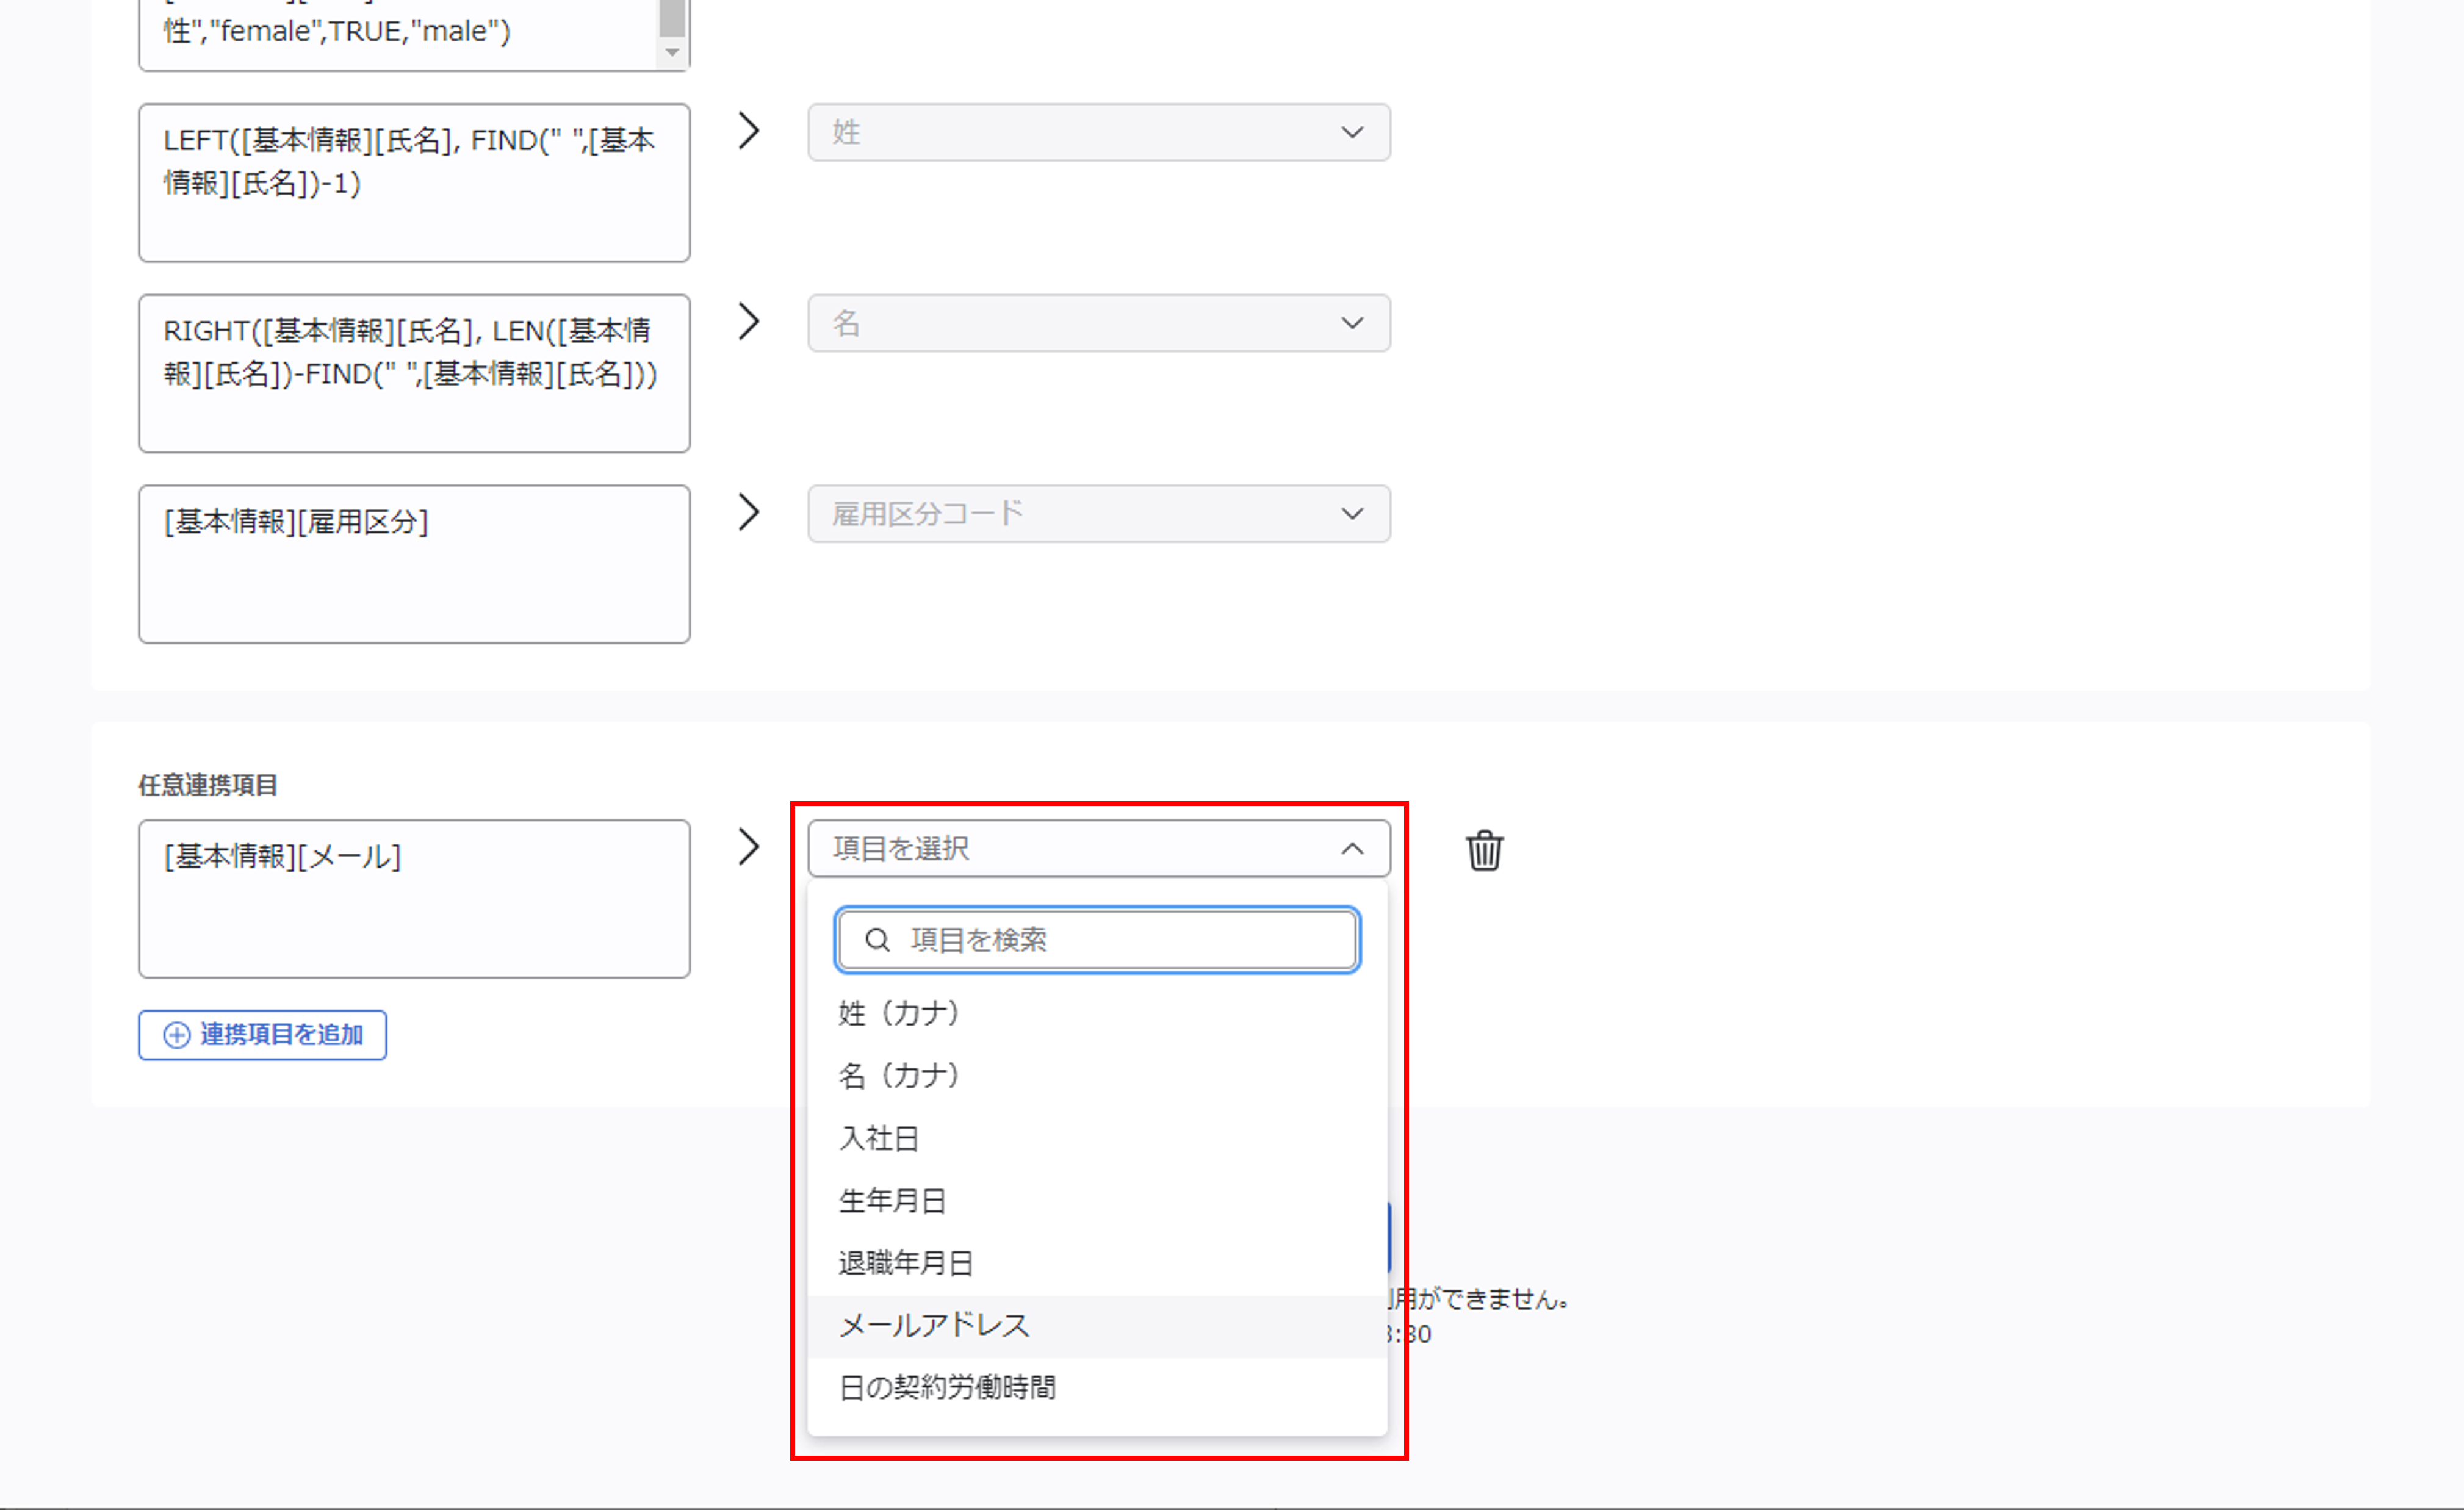Collapse the 項目を選択 dropdown

pyautogui.click(x=1099, y=849)
